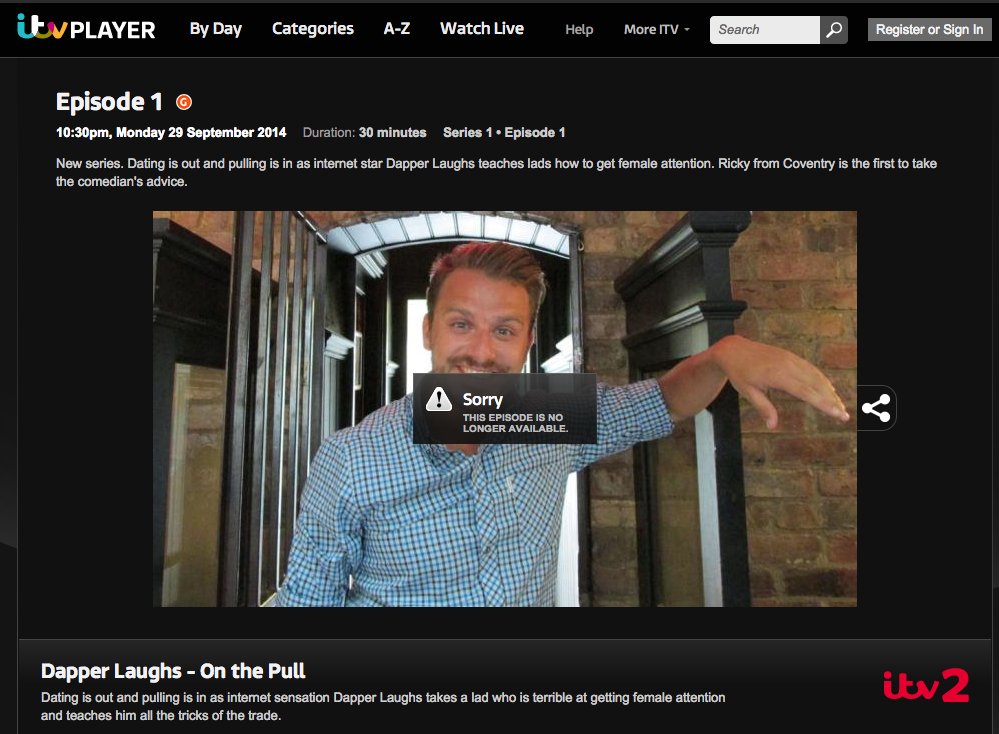999x734 pixels.
Task: Click the video player thumbnail image
Action: 505,408
